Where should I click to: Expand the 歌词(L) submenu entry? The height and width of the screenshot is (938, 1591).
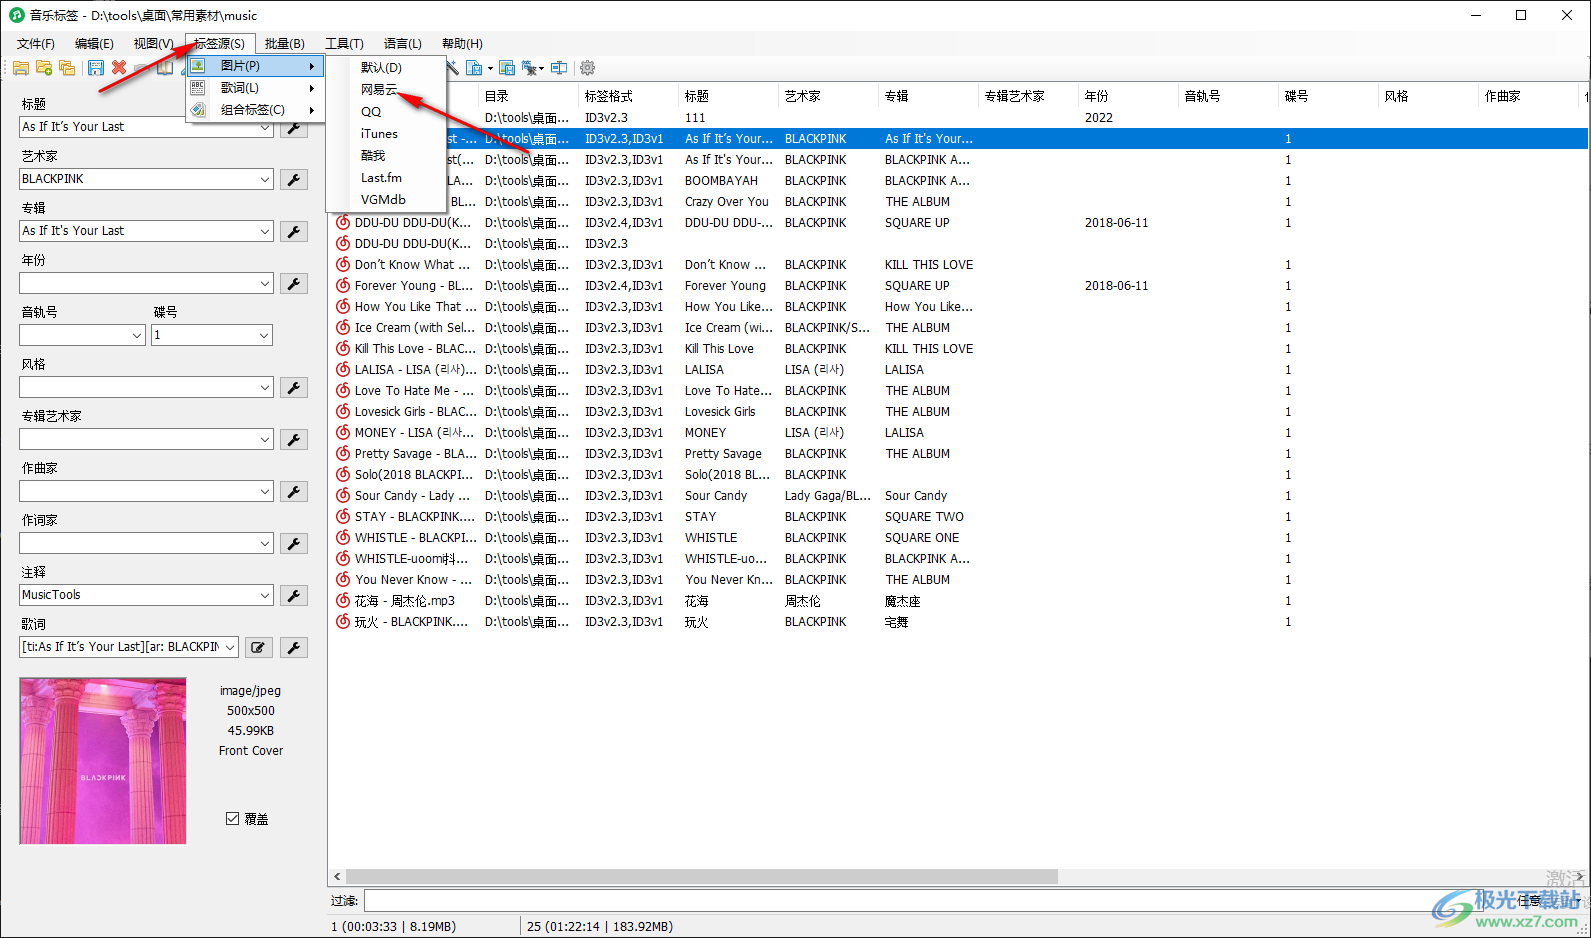coord(255,88)
